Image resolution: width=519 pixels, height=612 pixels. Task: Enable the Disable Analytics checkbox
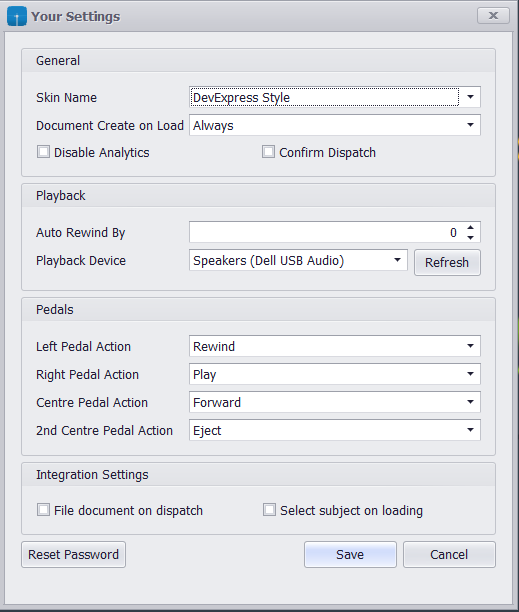43,152
